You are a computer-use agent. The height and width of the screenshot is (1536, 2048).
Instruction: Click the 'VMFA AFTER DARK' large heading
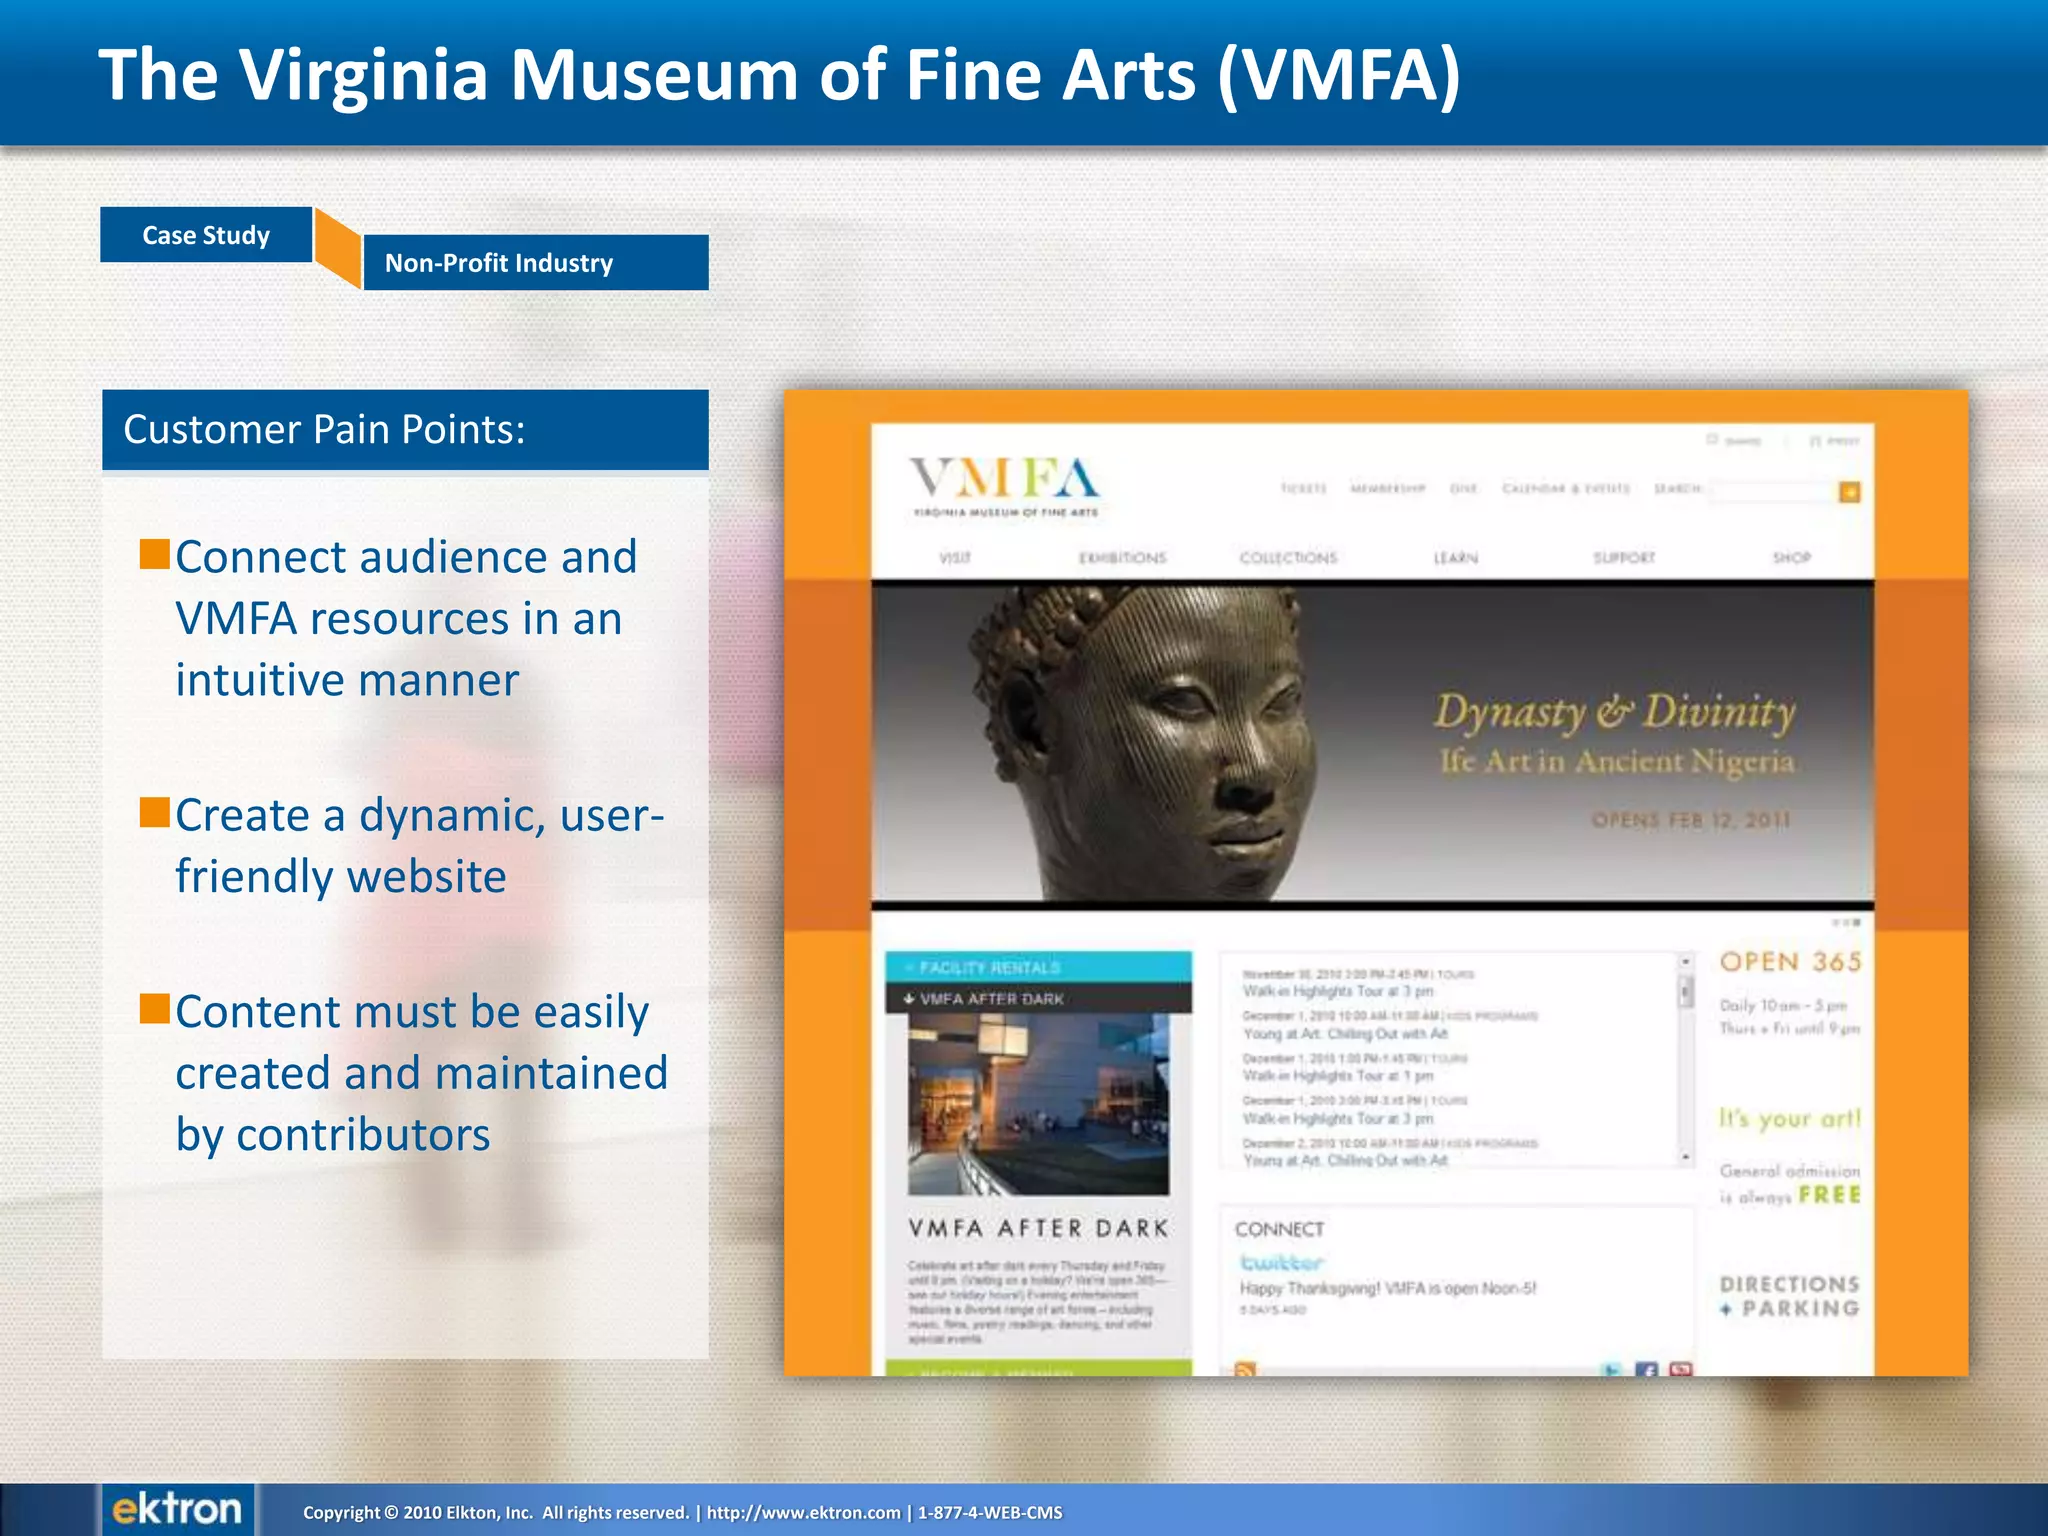[x=1038, y=1228]
